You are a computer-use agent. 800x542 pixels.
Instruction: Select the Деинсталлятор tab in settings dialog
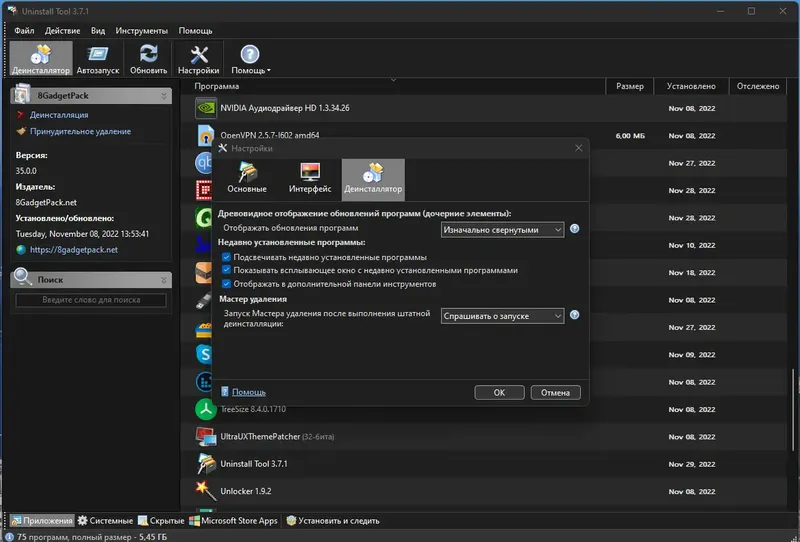(x=373, y=179)
